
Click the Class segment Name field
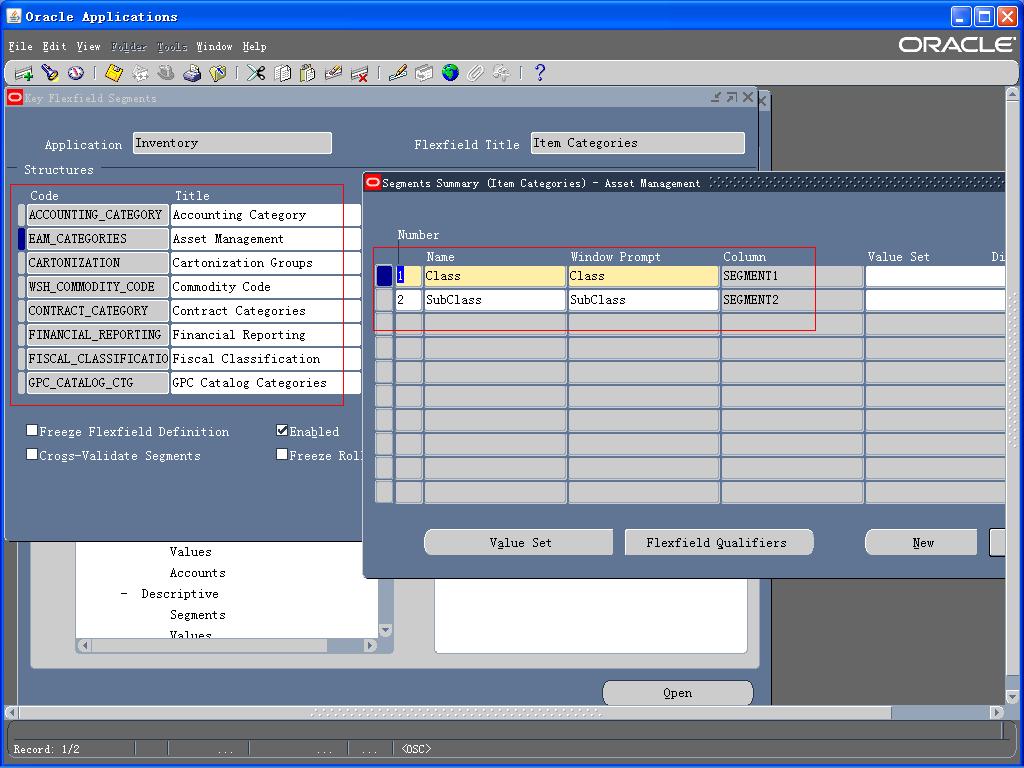(x=495, y=276)
